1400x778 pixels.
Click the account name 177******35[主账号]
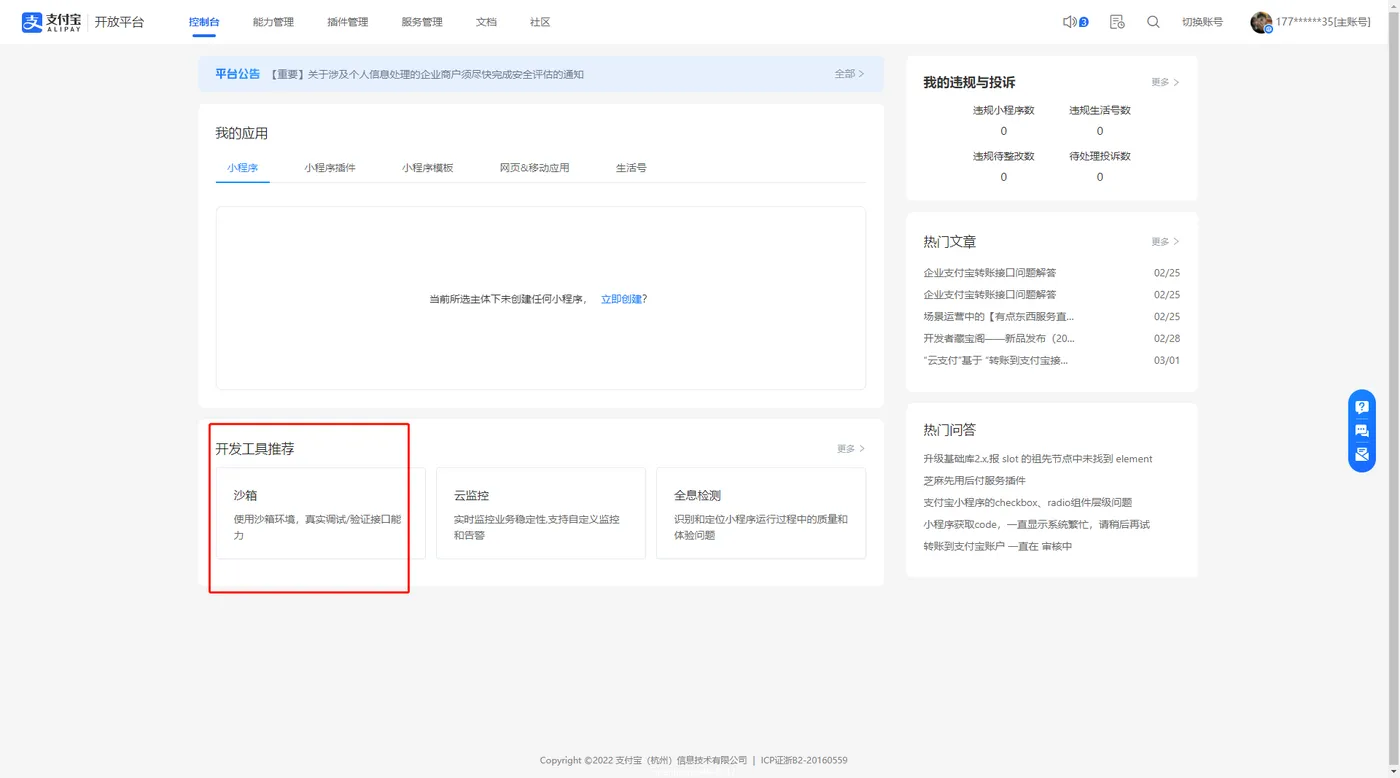click(x=1323, y=22)
